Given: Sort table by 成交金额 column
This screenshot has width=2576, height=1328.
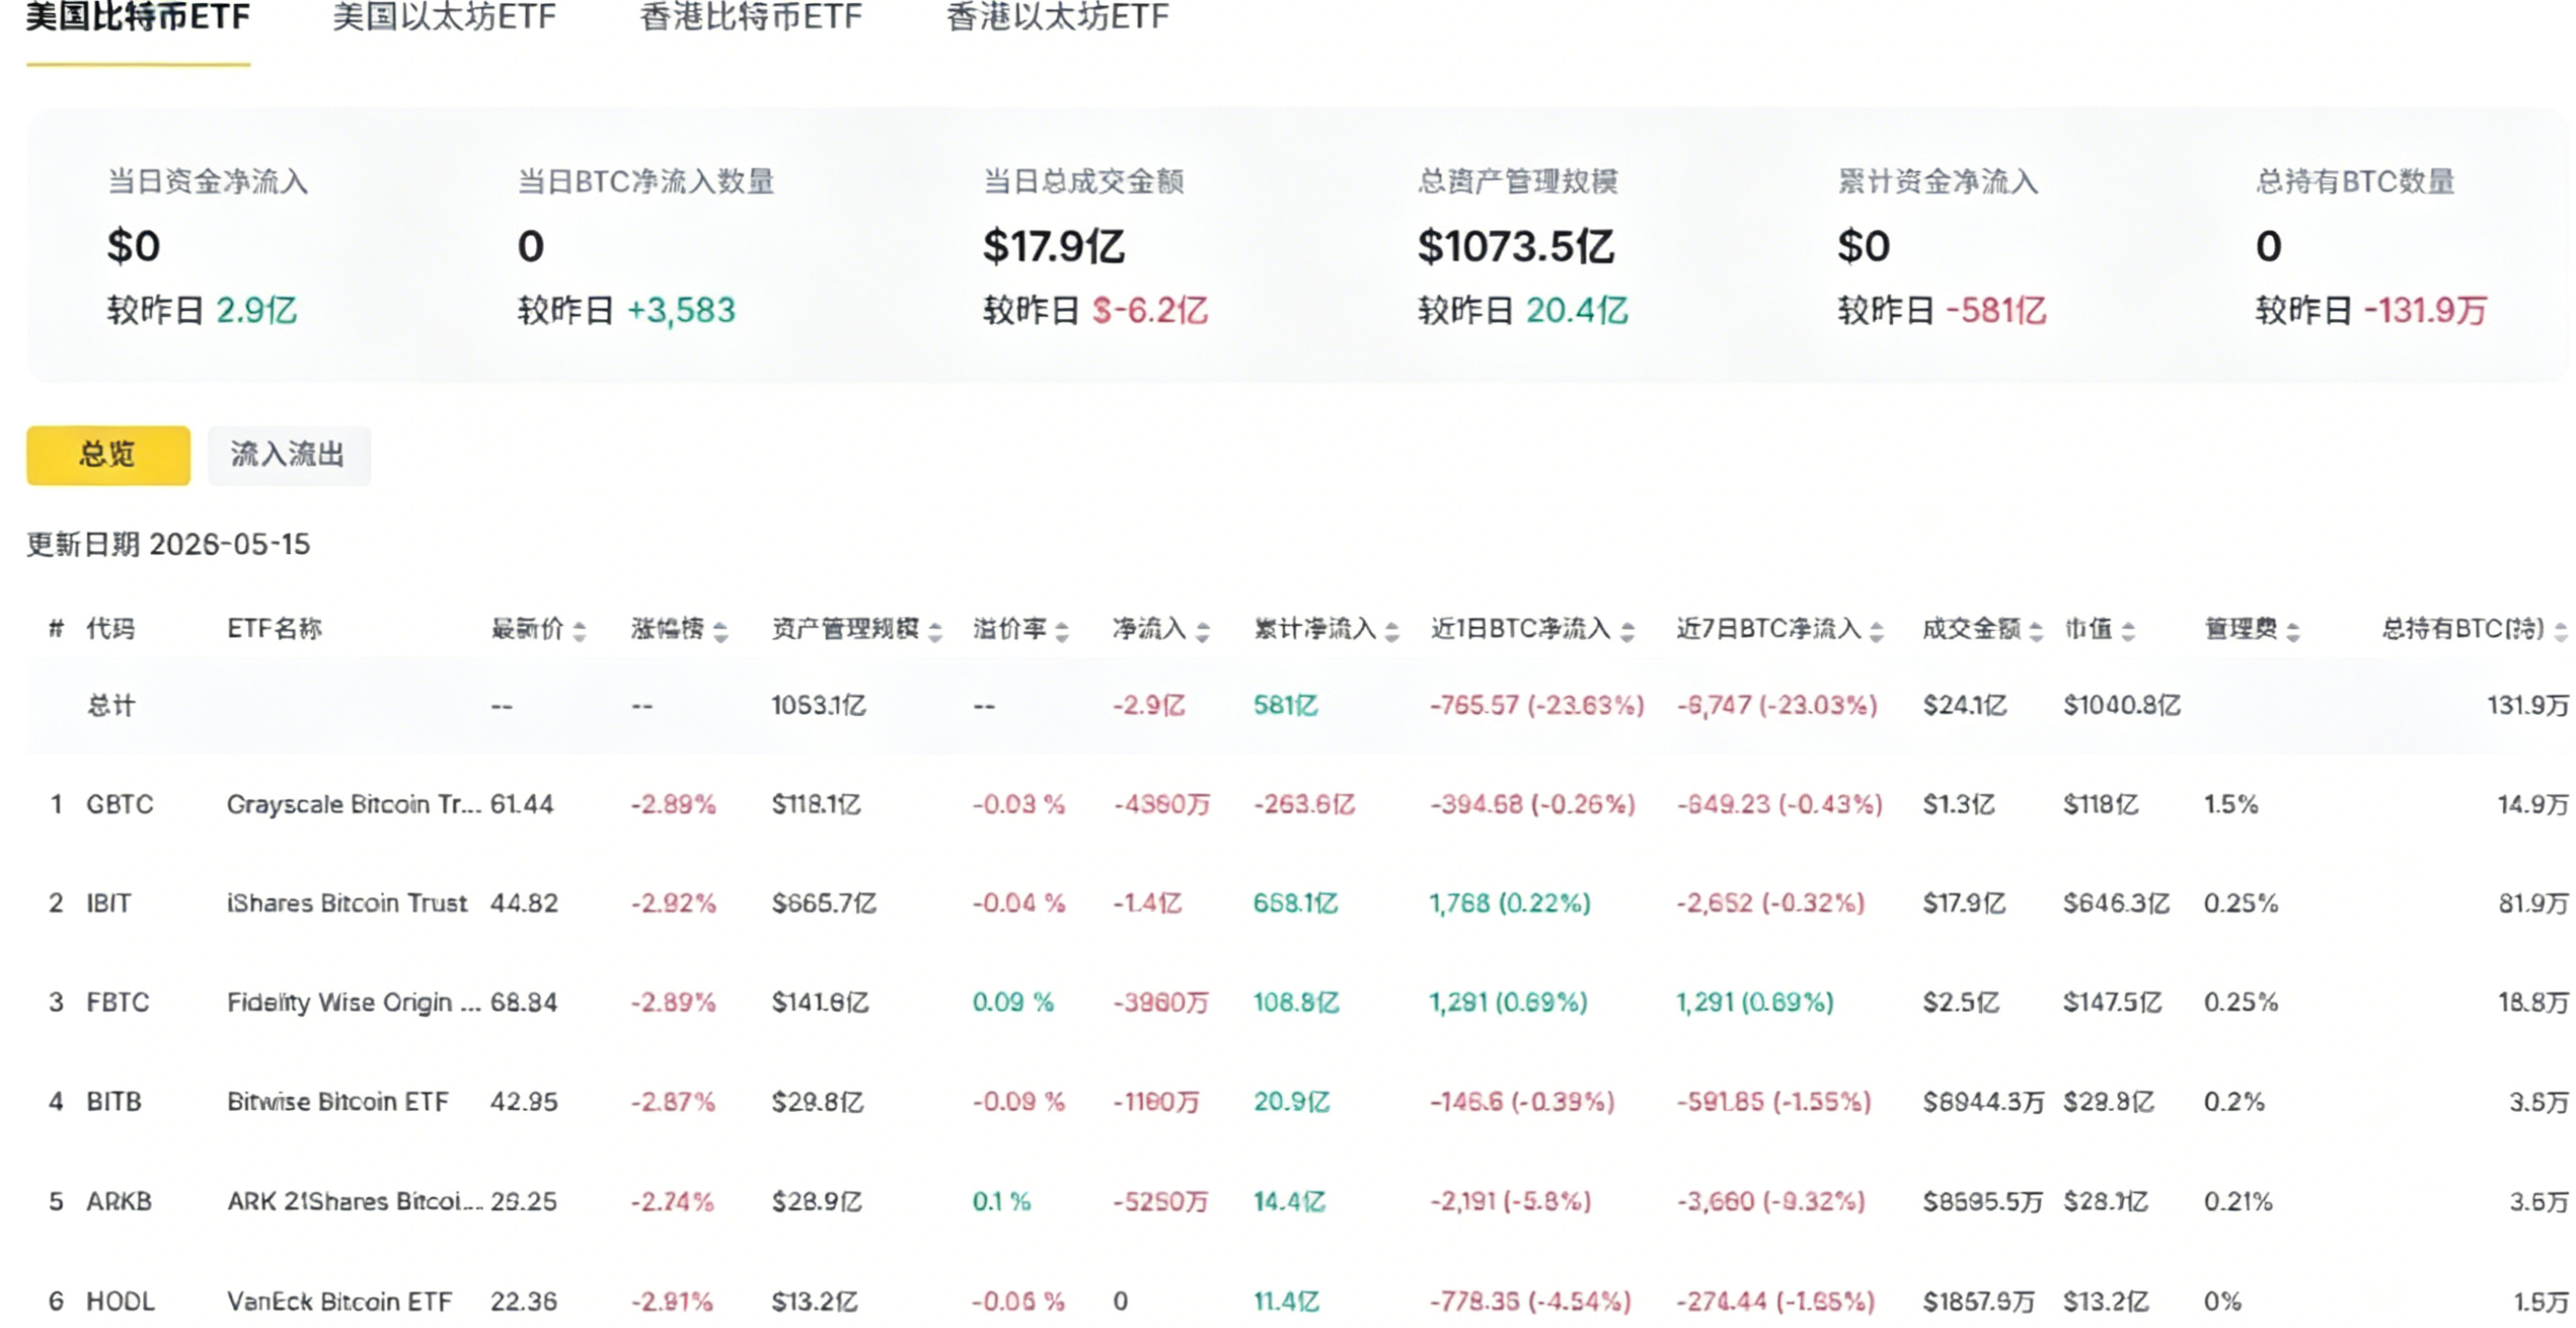Looking at the screenshot, I should [x=1982, y=629].
